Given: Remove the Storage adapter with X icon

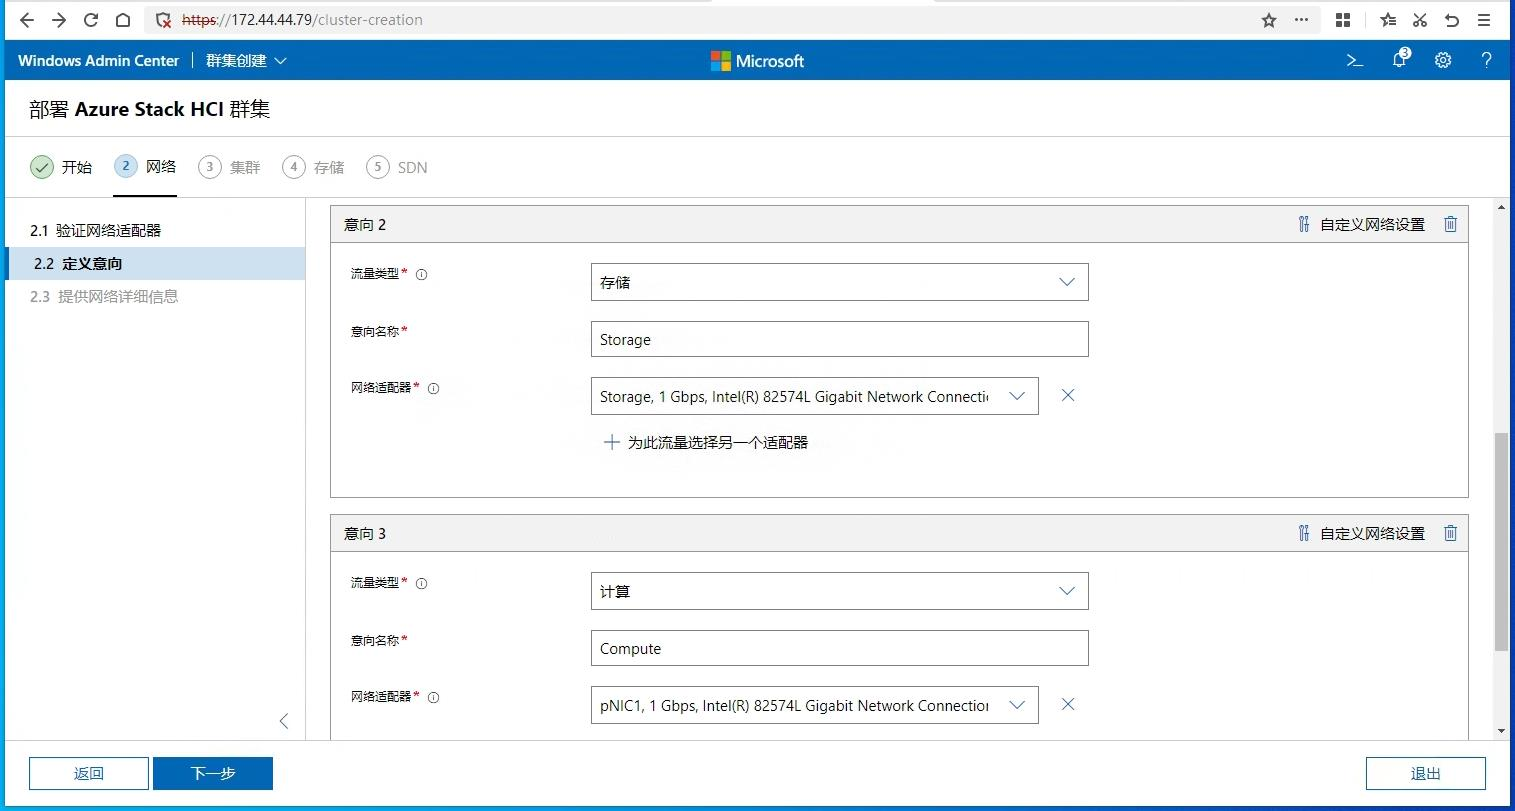Looking at the screenshot, I should pos(1068,395).
